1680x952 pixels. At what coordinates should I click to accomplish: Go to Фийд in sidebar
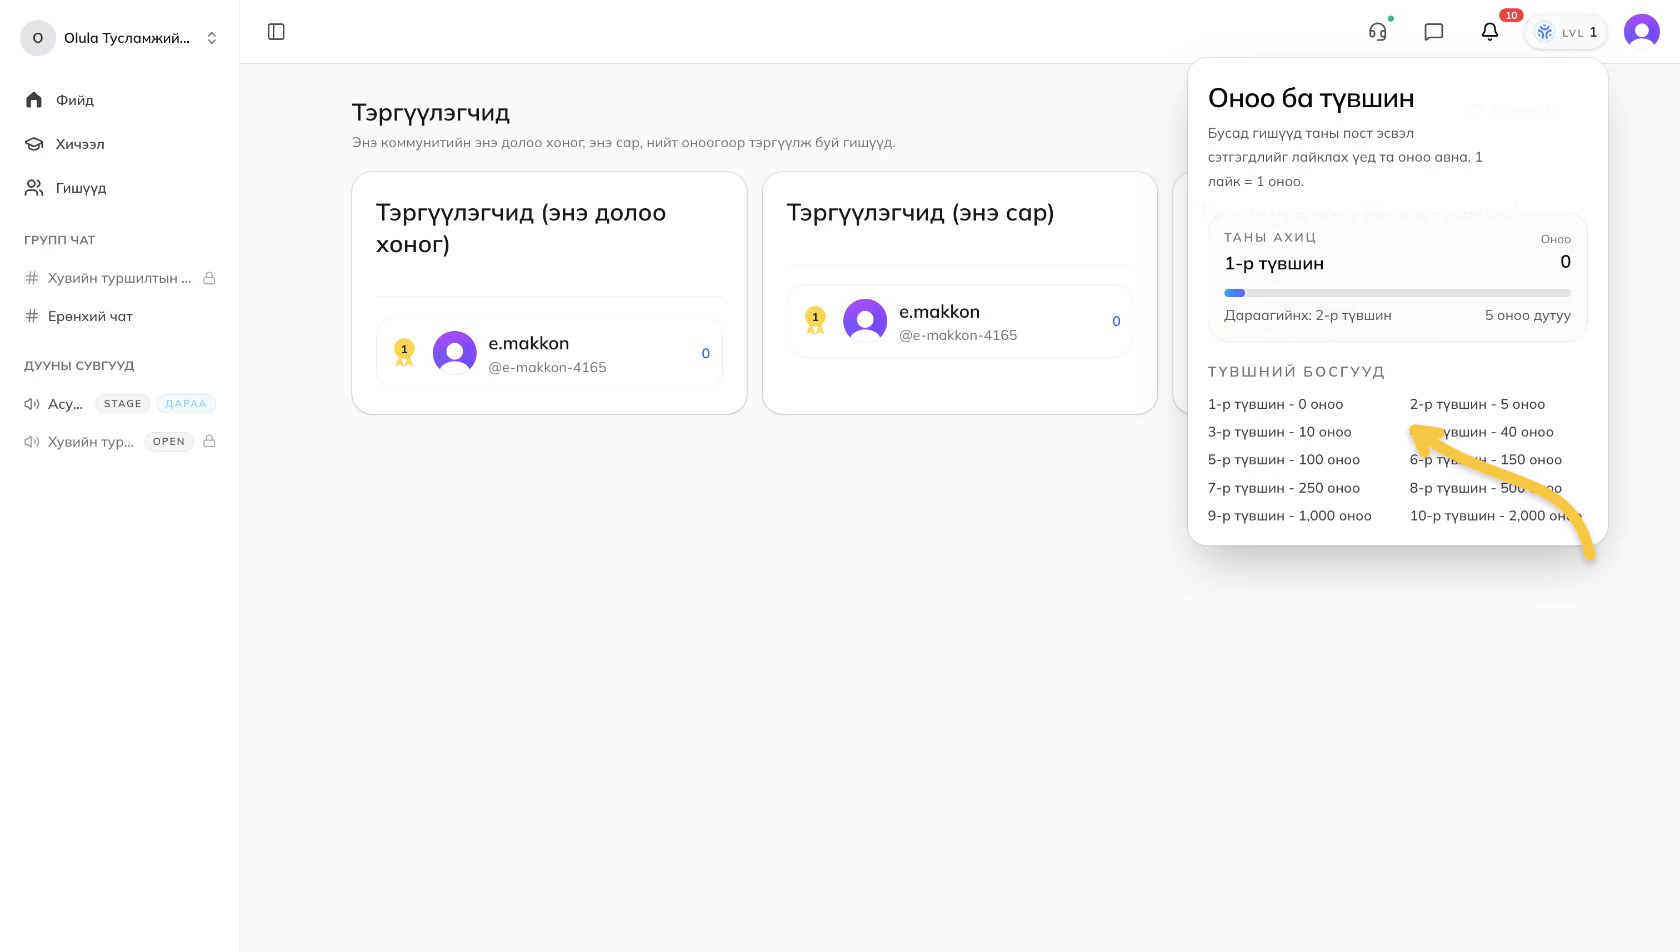point(120,100)
